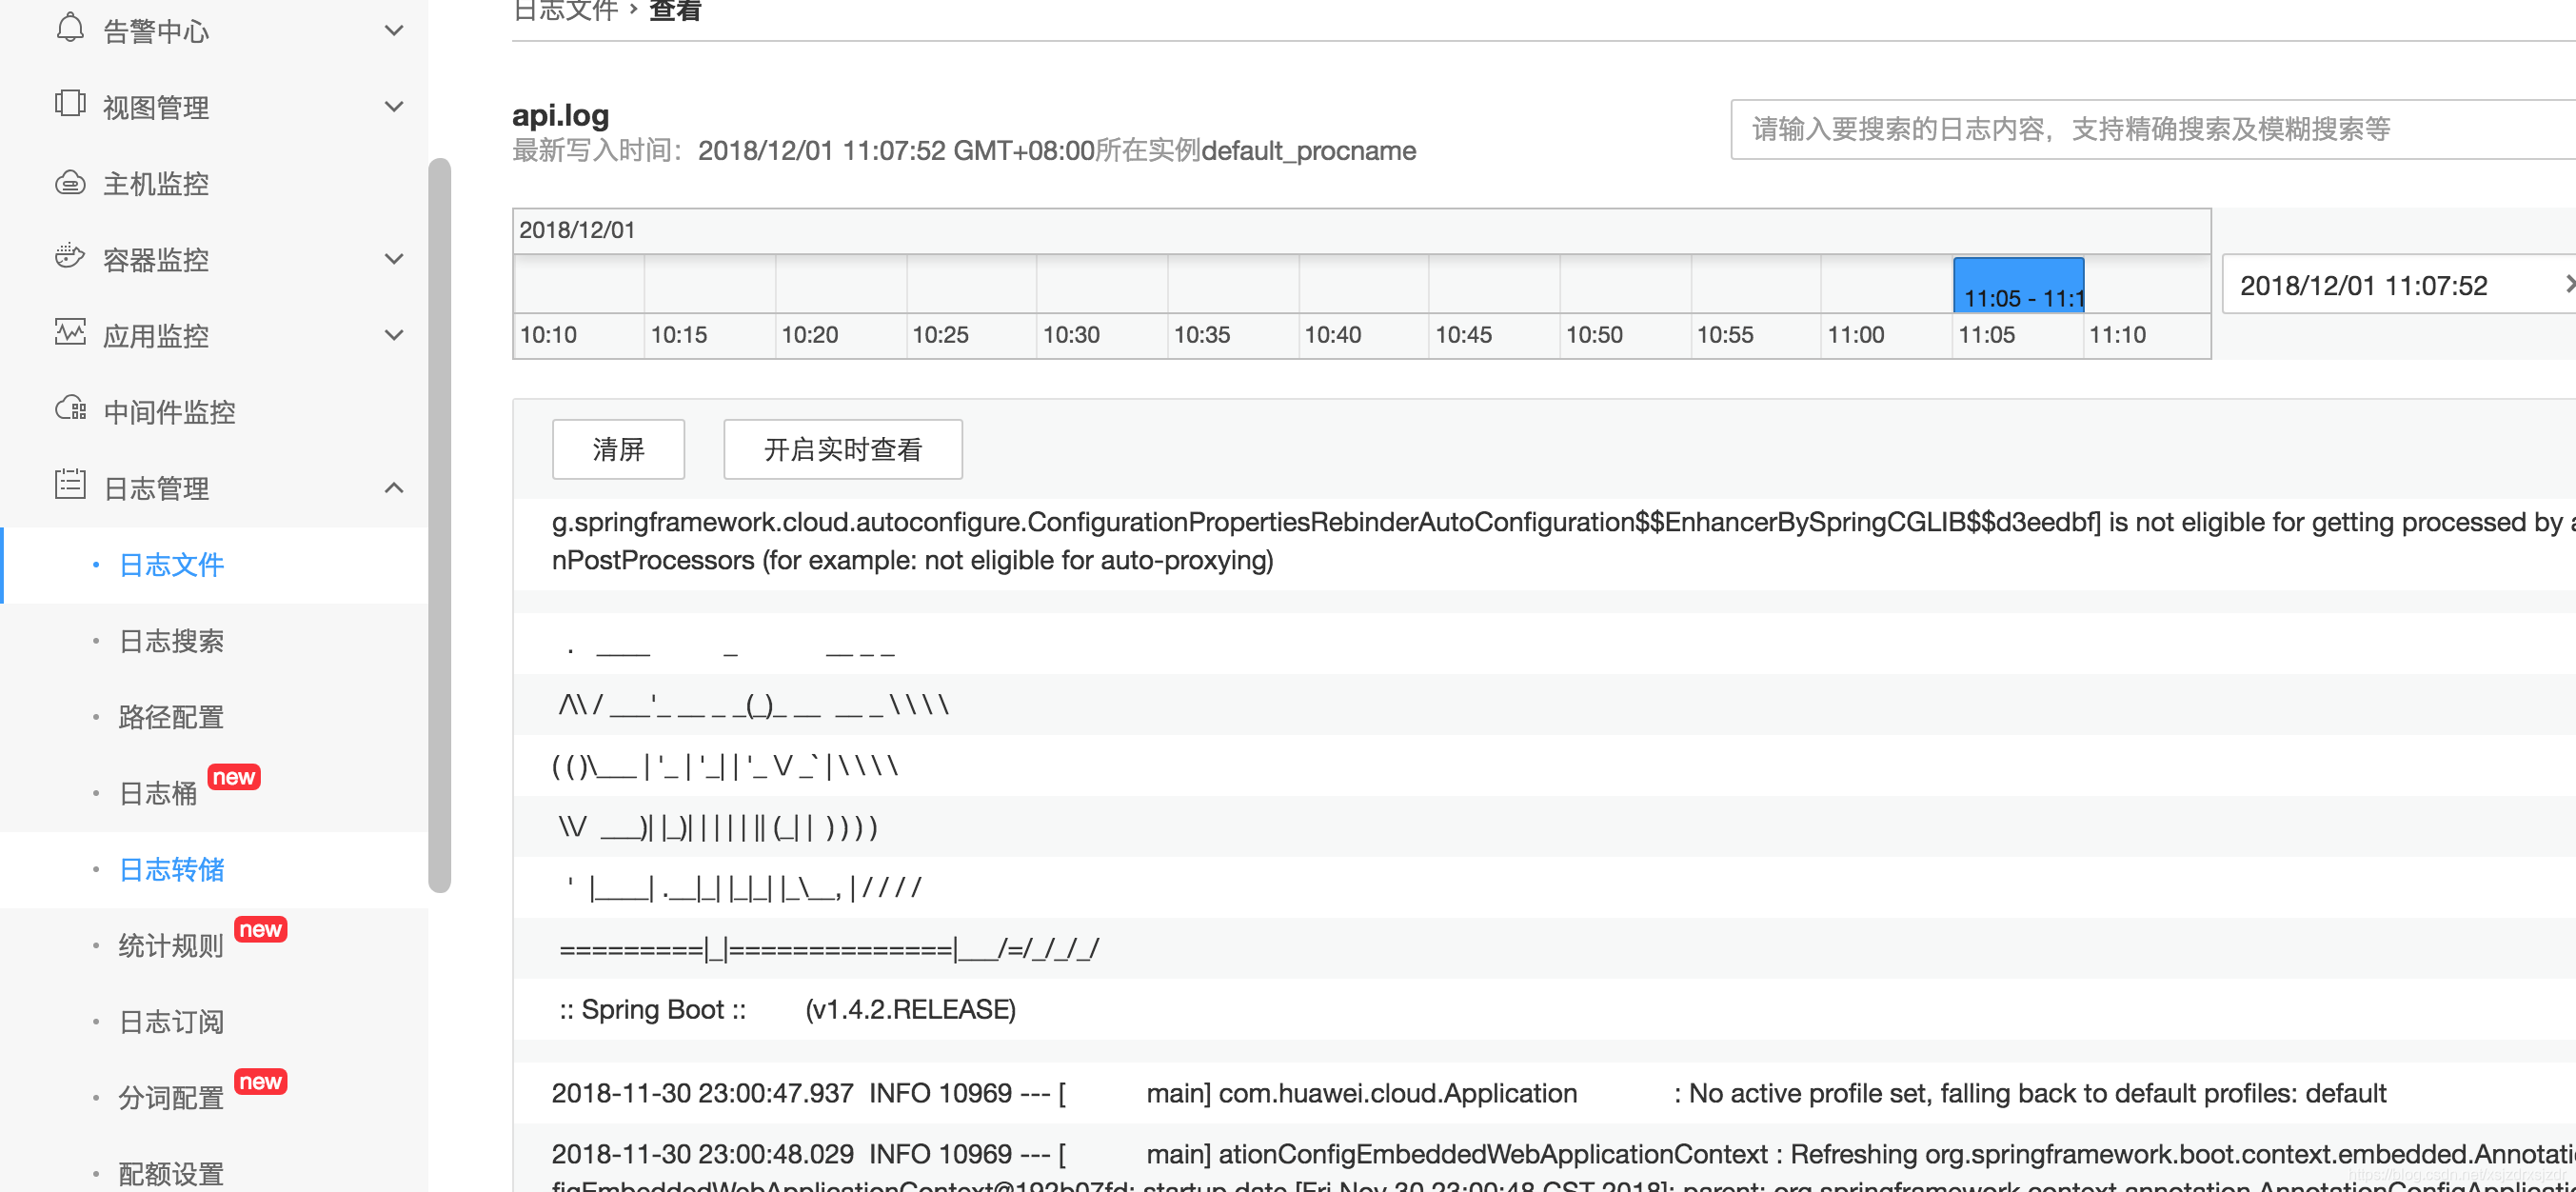2576x1192 pixels.
Task: Open the 日志转储 submenu item
Action: [x=171, y=869]
